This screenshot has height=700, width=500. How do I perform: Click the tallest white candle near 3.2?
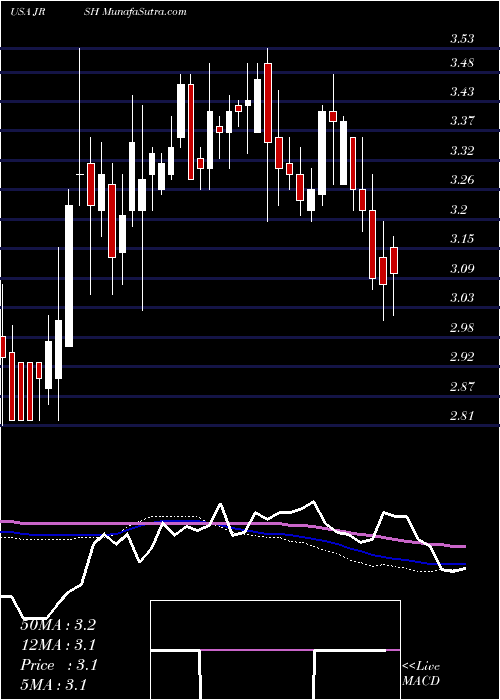tap(69, 276)
